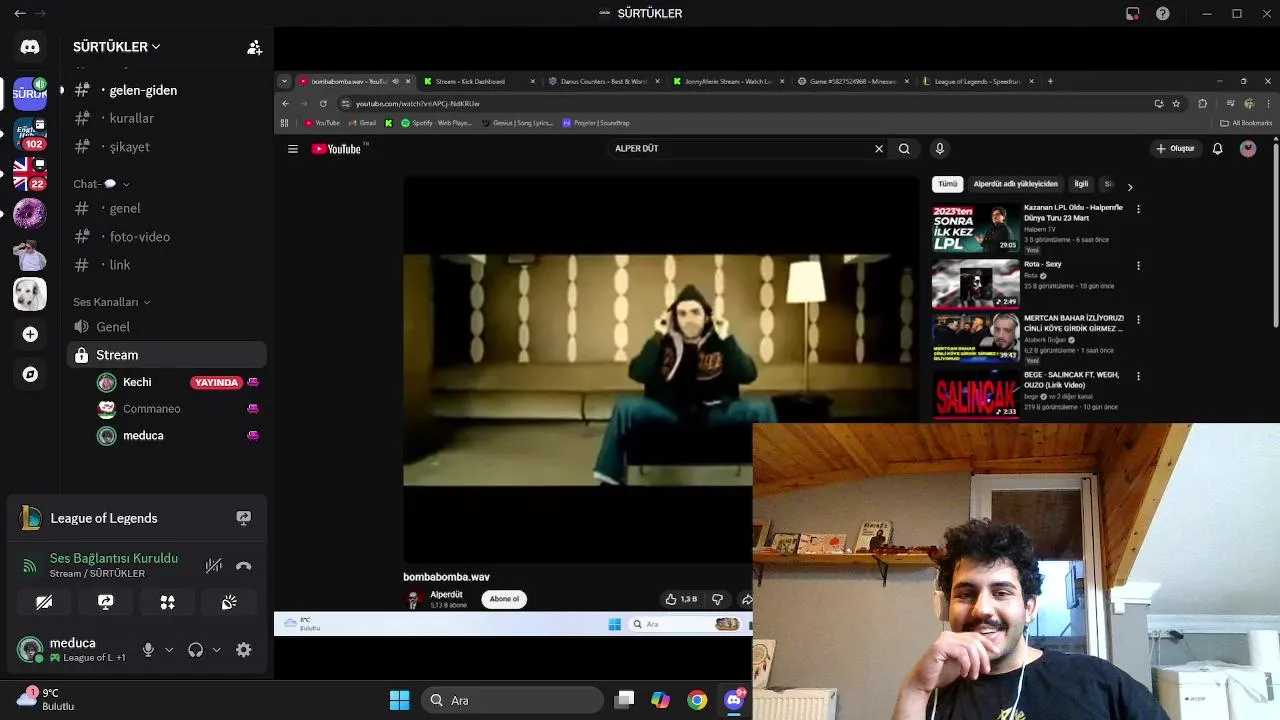Screen dimensions: 1280x720
Task: Open Discover servers compass icon
Action: click(x=30, y=374)
